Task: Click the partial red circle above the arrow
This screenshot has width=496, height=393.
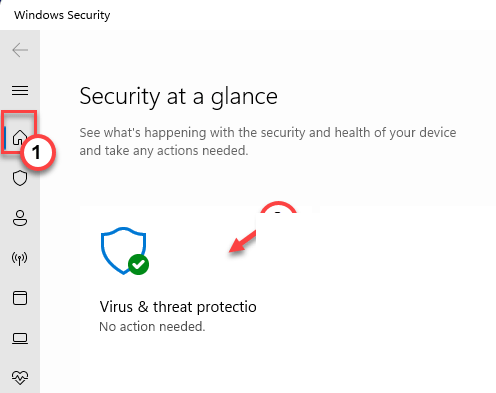Action: 278,207
